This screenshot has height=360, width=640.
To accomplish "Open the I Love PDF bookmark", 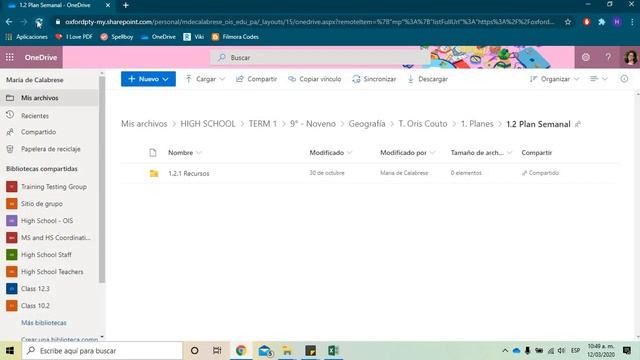I will coord(74,37).
